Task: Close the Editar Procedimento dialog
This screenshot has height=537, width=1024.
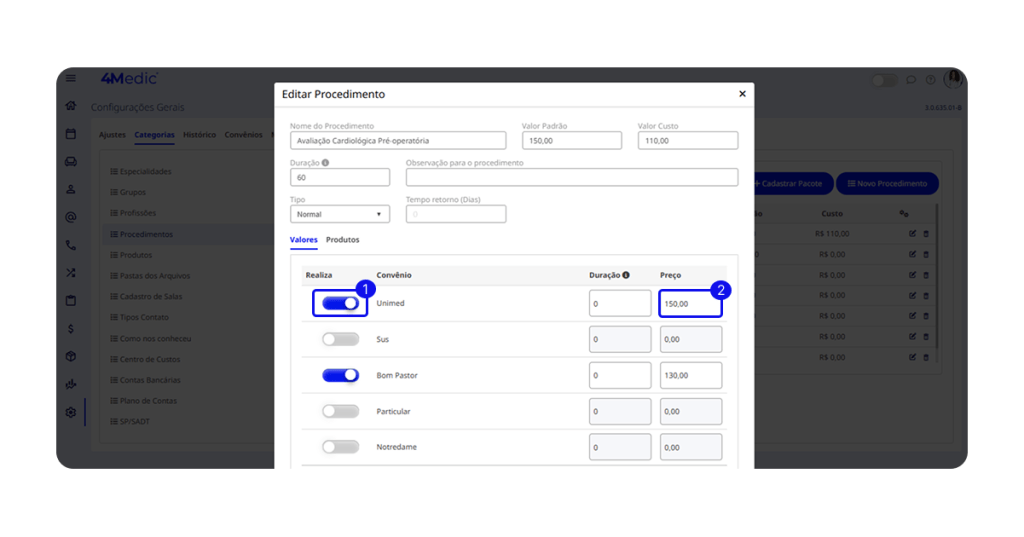Action: point(742,94)
